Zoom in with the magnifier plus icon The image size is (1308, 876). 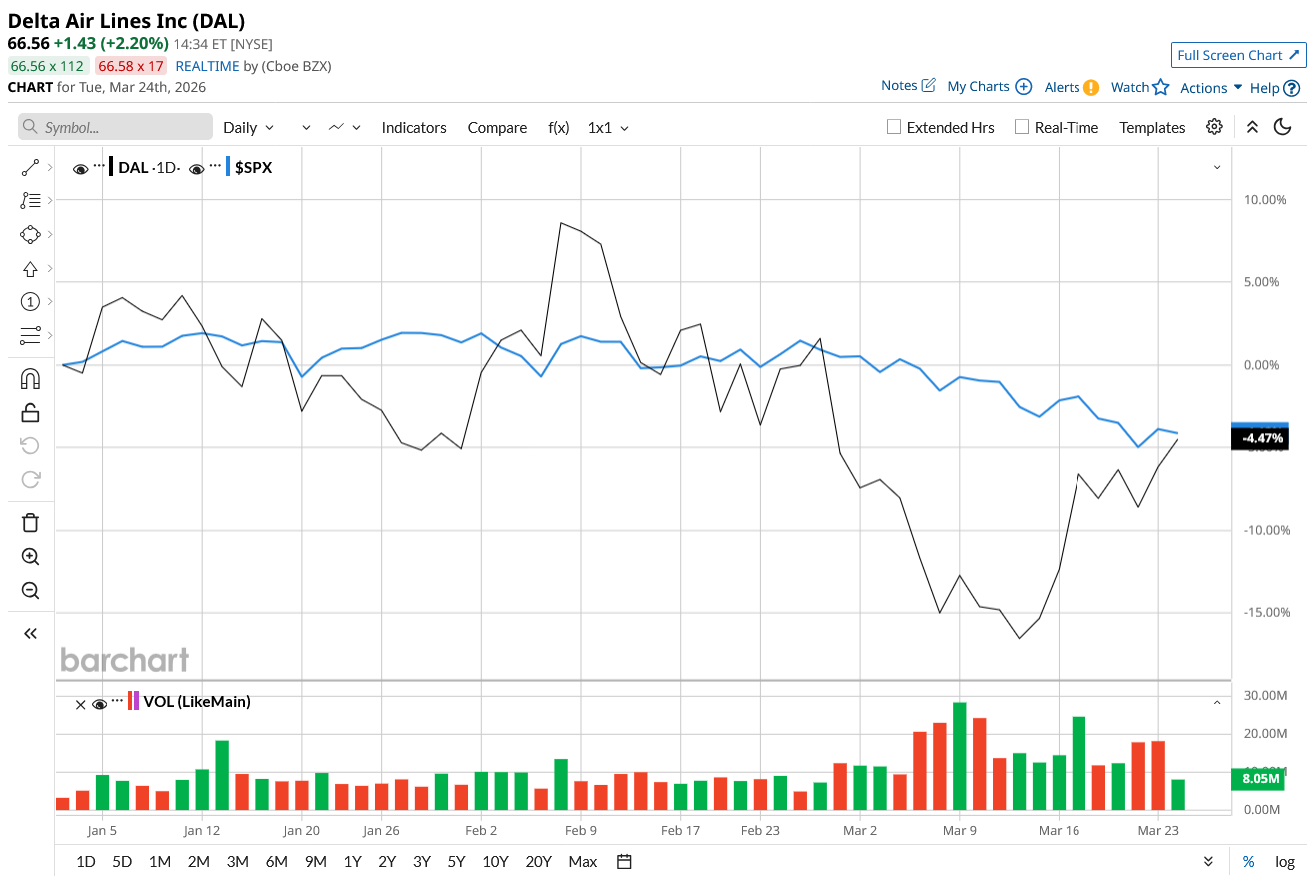coord(30,557)
